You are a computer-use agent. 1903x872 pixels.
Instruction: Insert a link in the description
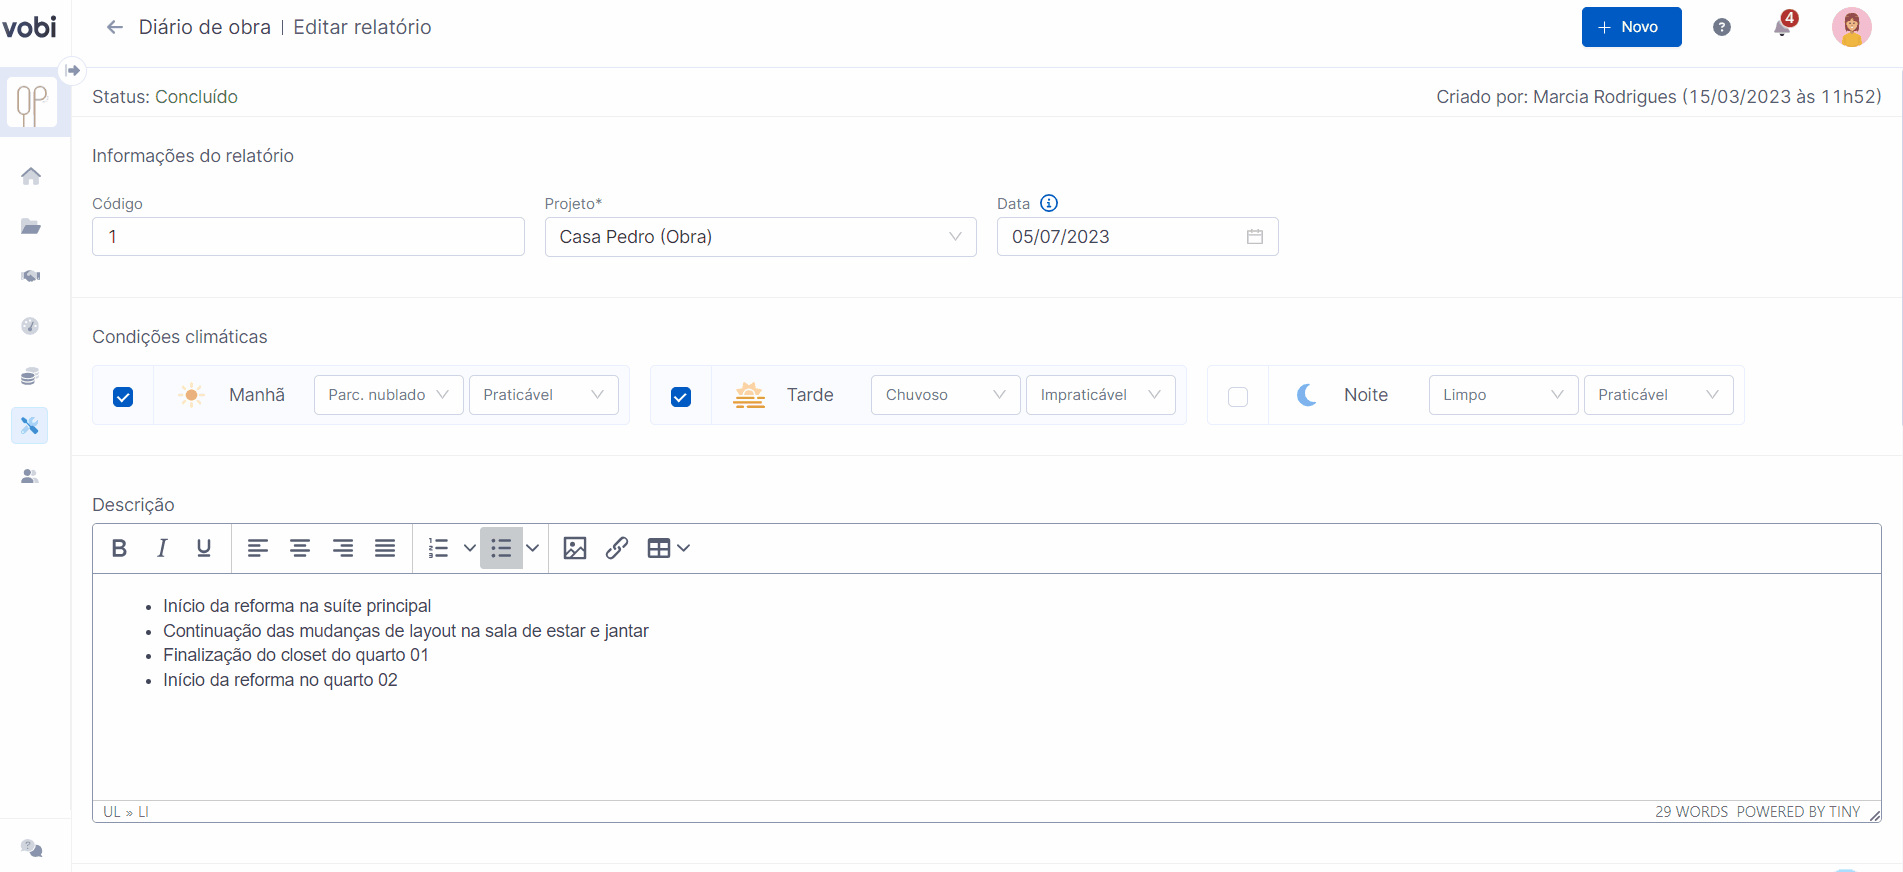pos(617,548)
